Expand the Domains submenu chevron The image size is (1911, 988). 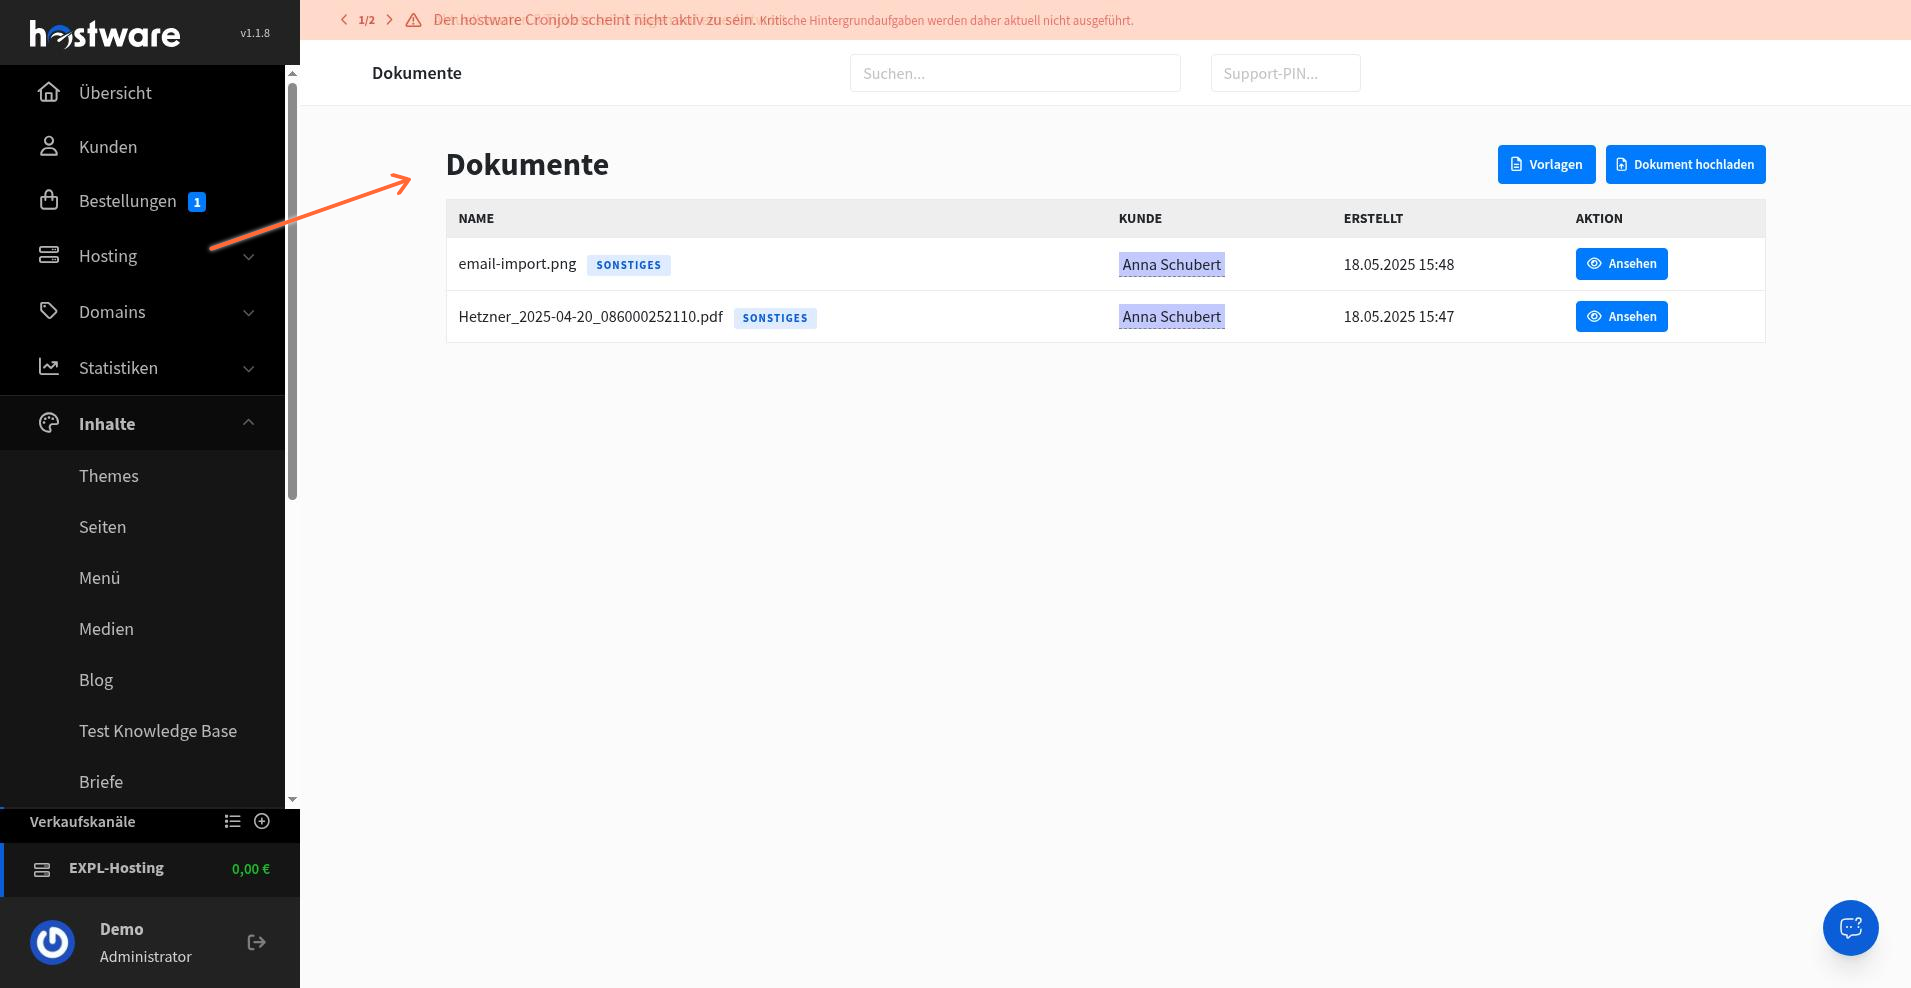[249, 312]
